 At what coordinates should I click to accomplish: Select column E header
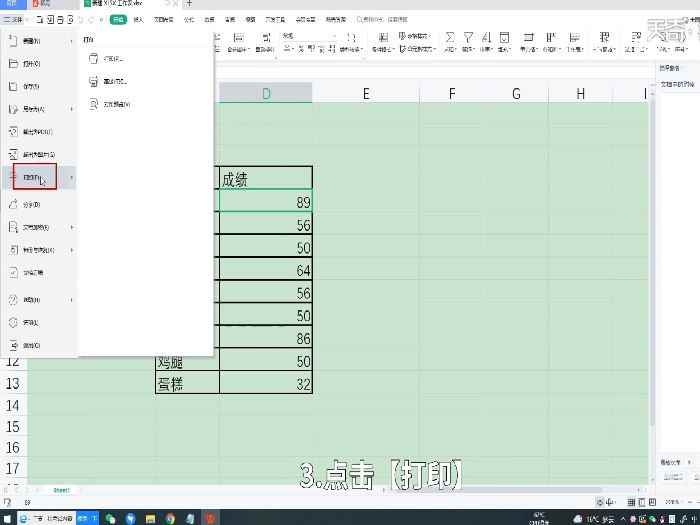point(366,94)
